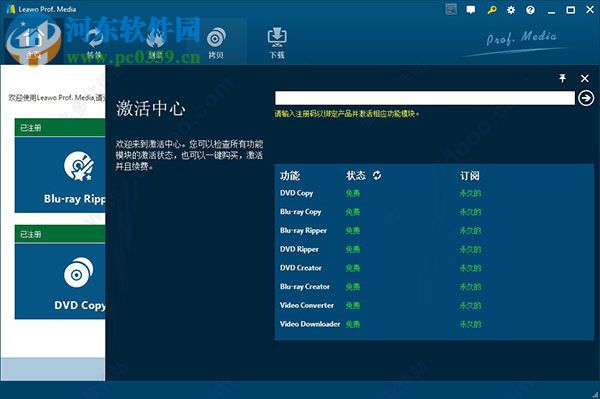Click 已注册 label above DVD Copy tile

tap(31, 234)
